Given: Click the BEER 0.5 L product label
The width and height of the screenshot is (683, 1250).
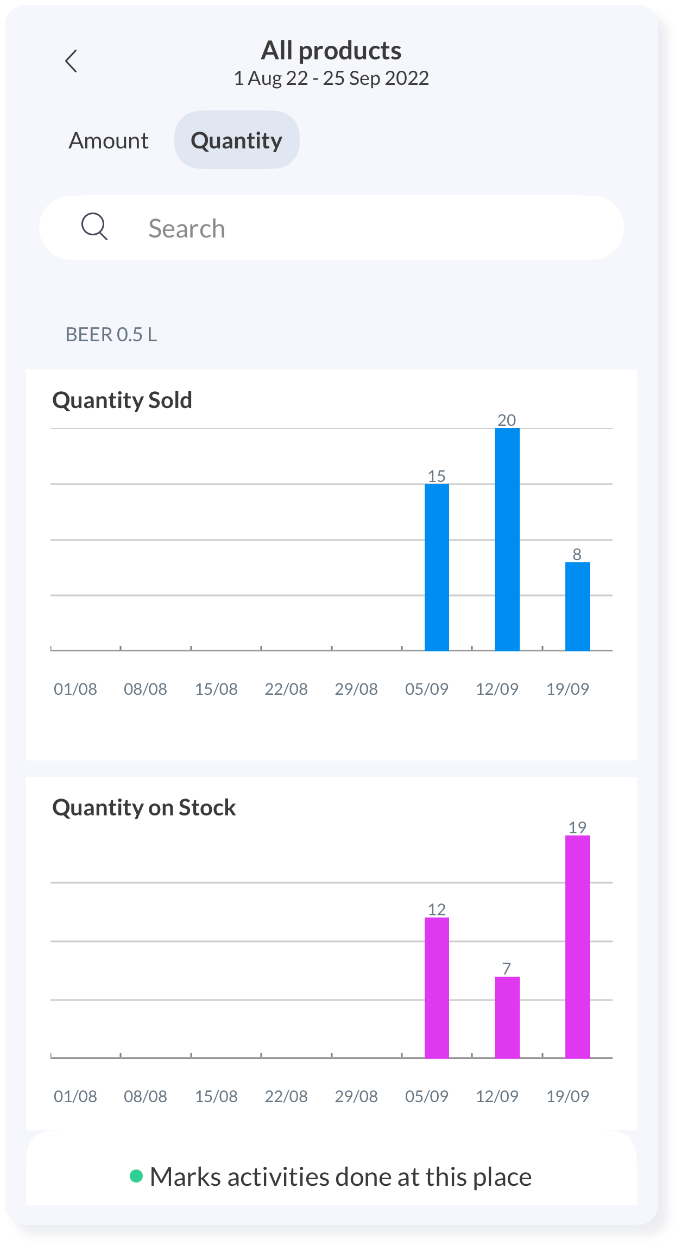Looking at the screenshot, I should 111,334.
